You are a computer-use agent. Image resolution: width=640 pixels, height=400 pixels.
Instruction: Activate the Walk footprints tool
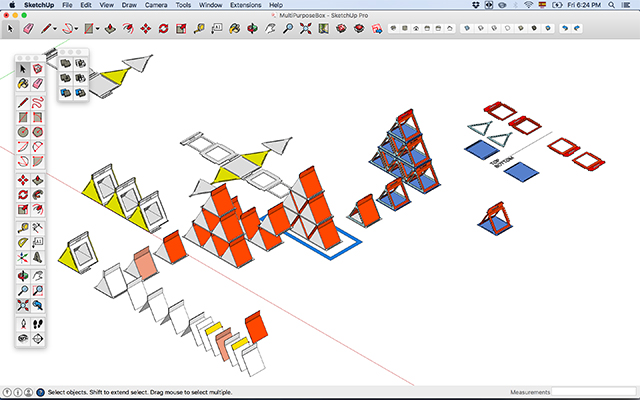pyautogui.click(x=38, y=324)
